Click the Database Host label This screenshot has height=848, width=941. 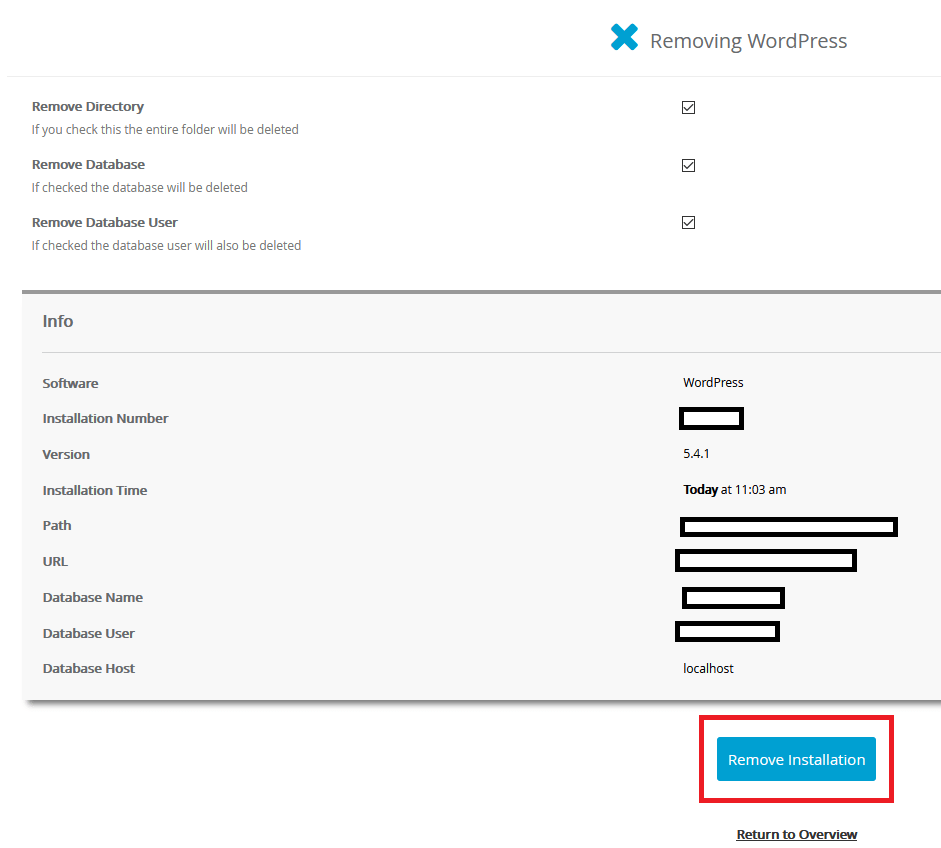pos(88,669)
